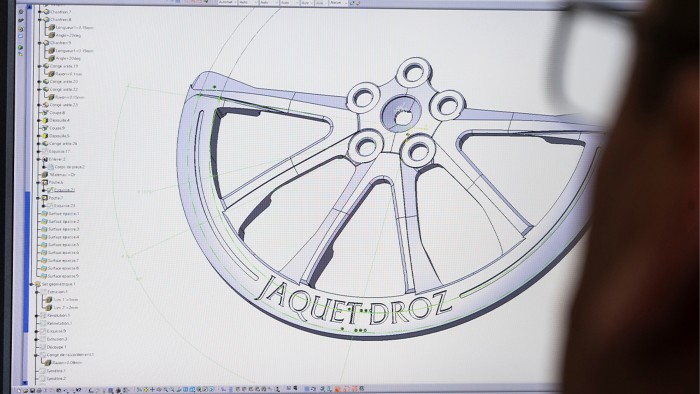
Task: Collapse the Congé arête.19 node
Action: tap(40, 66)
